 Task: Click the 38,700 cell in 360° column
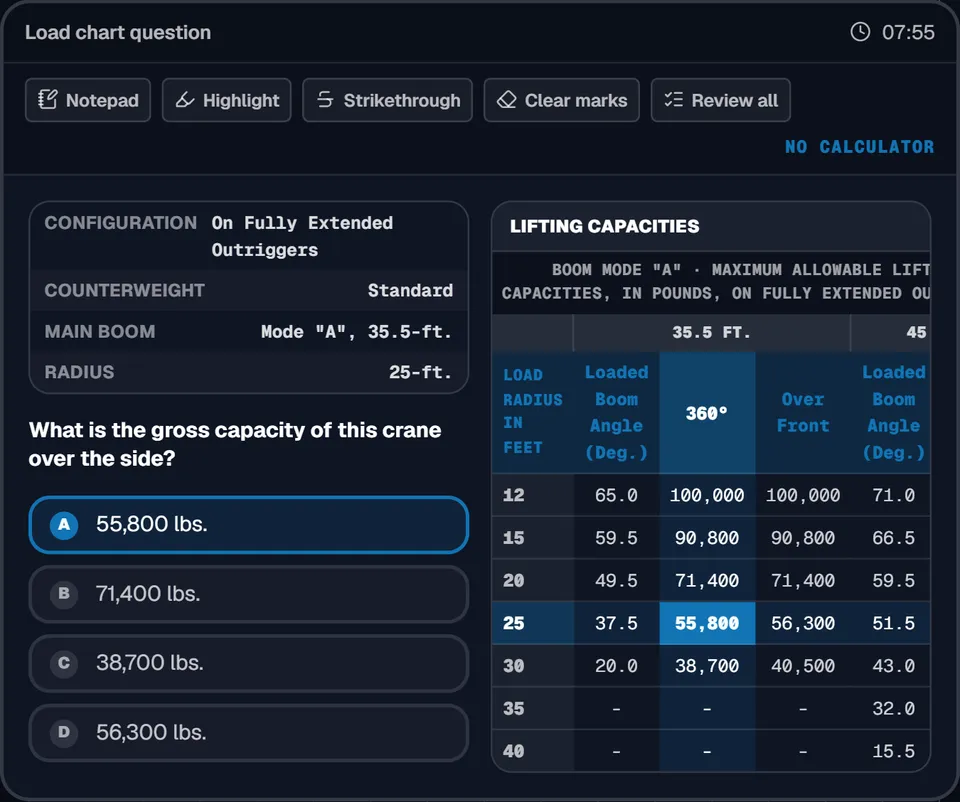[x=707, y=666]
